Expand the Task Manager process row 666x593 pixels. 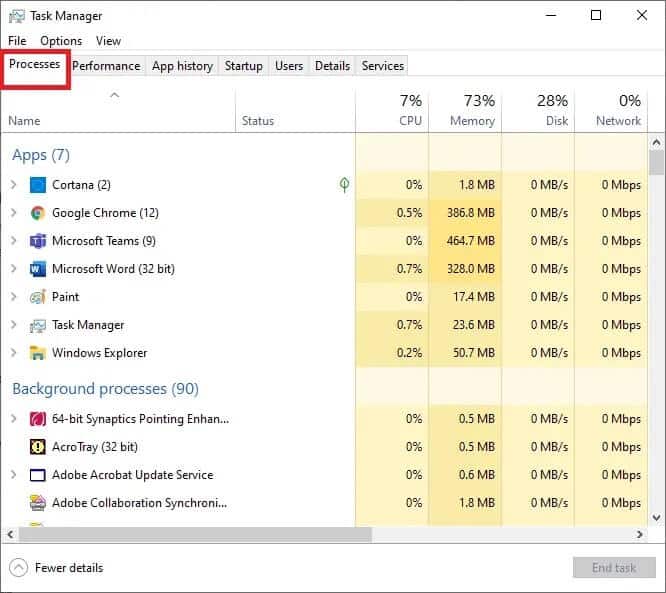pos(14,325)
